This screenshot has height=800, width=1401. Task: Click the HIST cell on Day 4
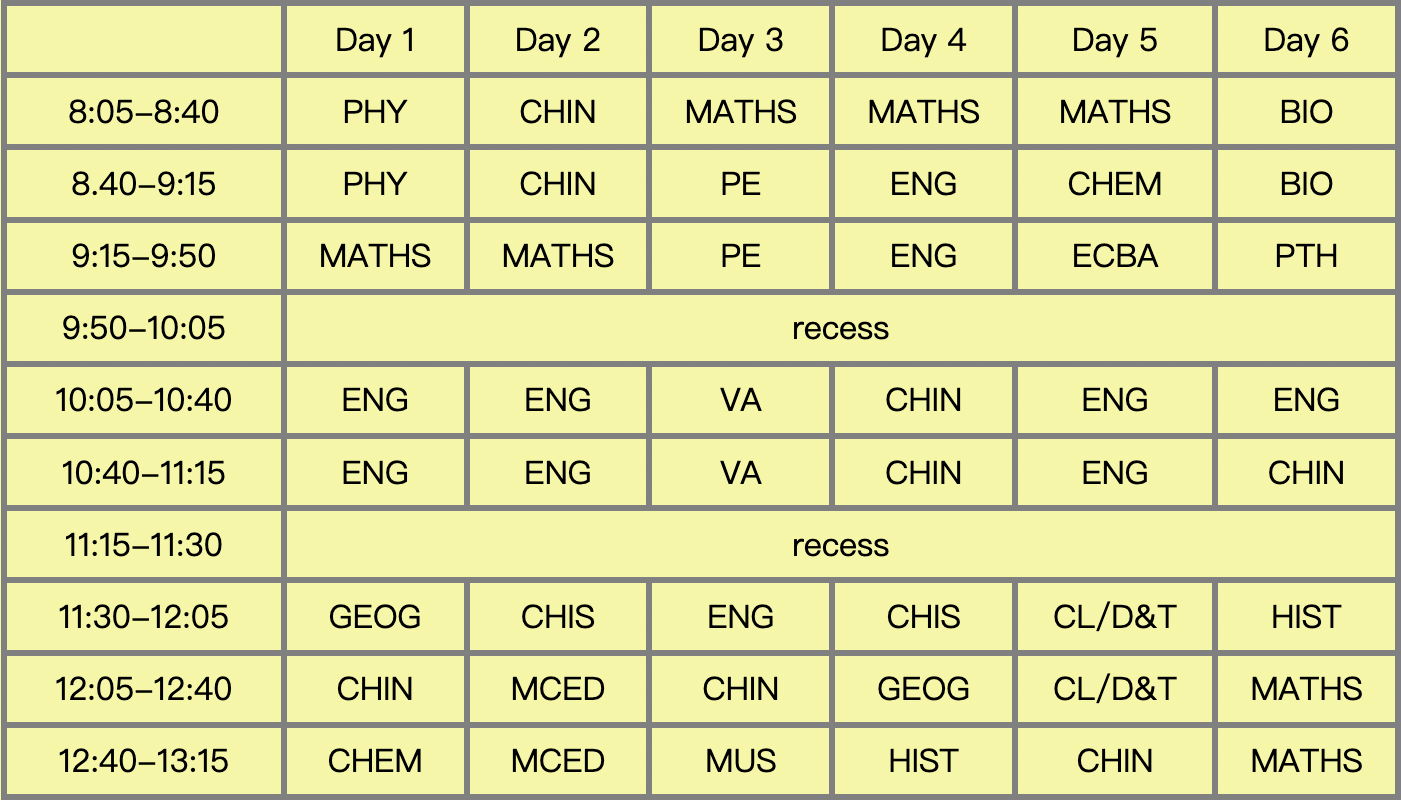pyautogui.click(x=923, y=761)
